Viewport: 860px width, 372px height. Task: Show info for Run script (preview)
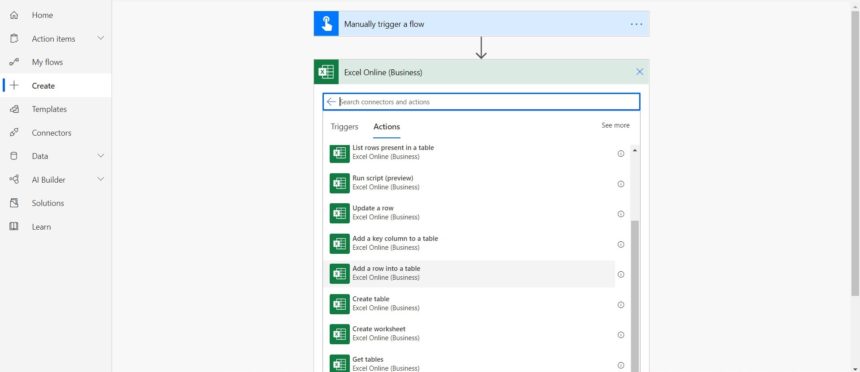621,184
